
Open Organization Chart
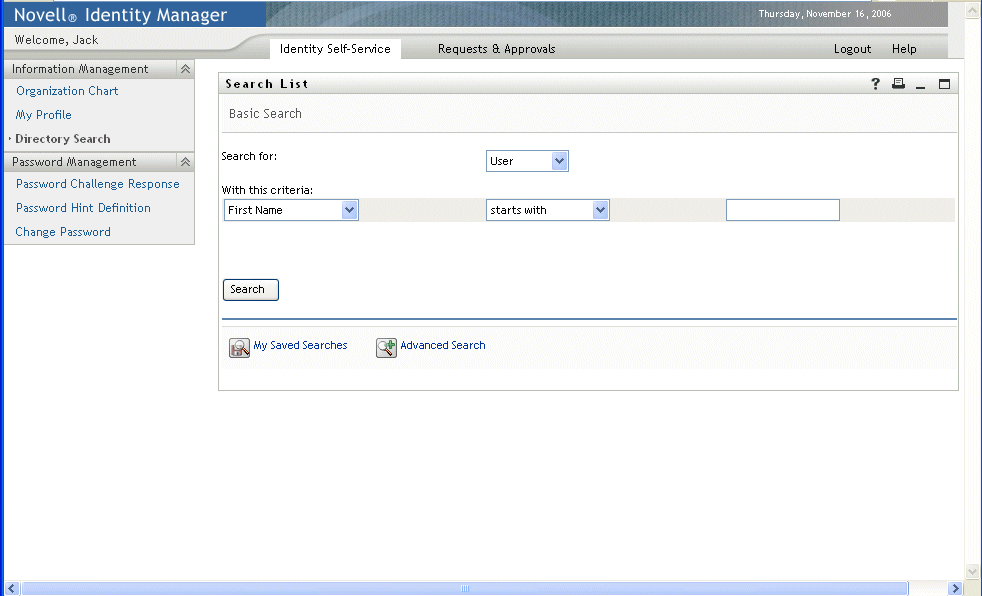pyautogui.click(x=67, y=91)
